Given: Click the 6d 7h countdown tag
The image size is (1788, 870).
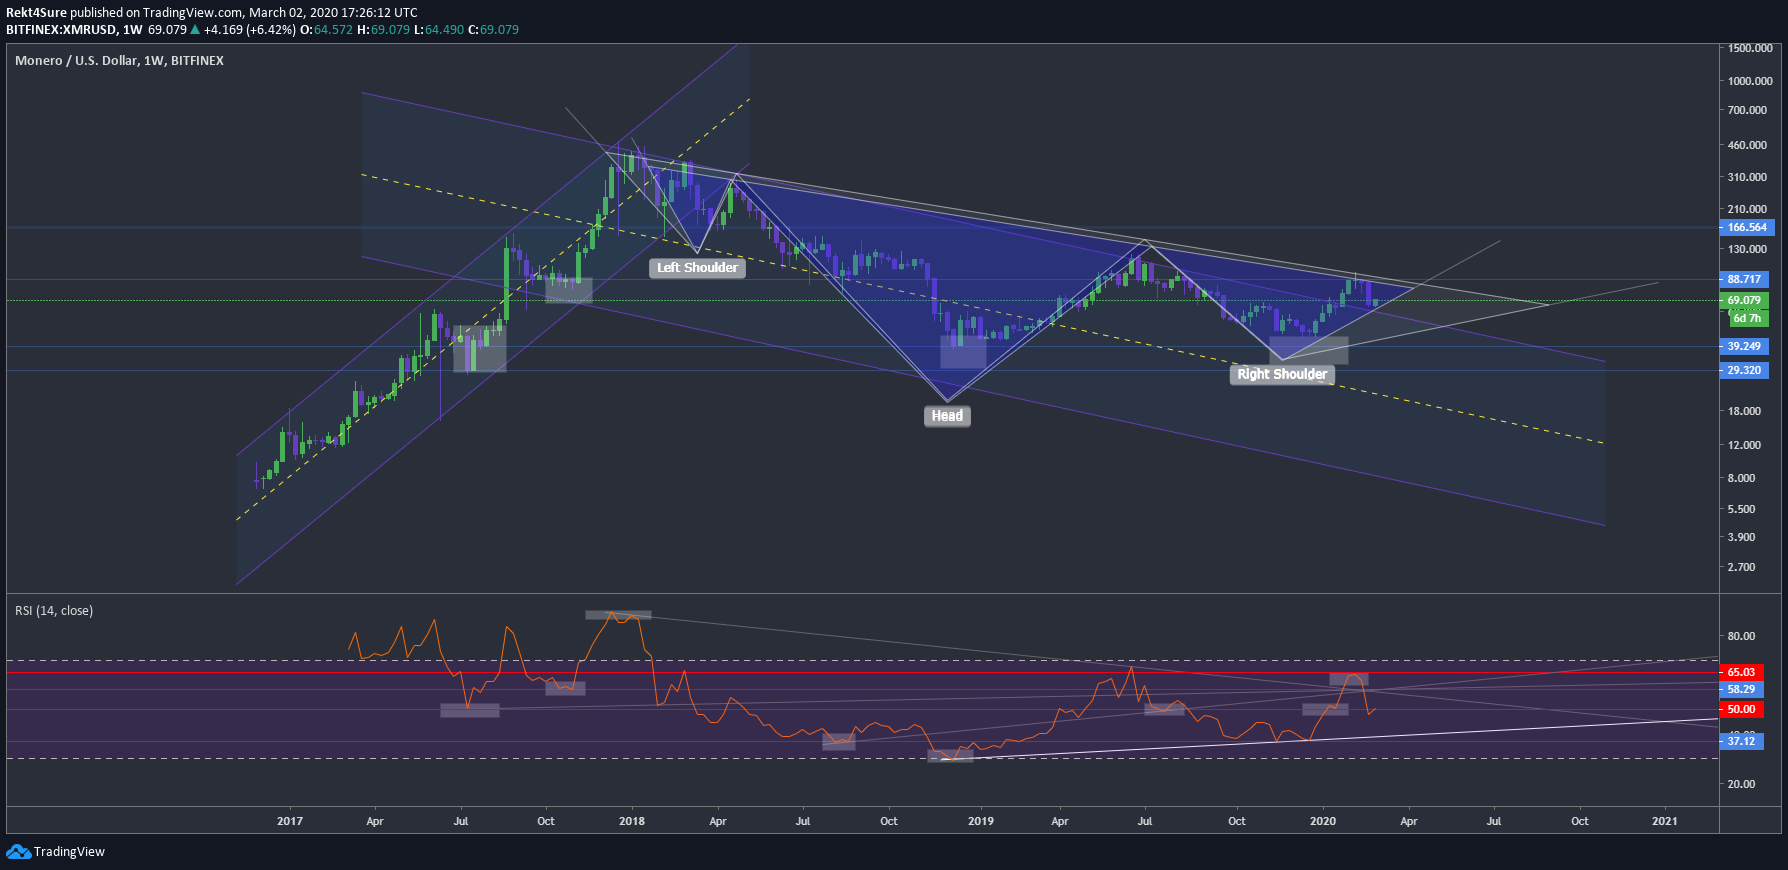Looking at the screenshot, I should pyautogui.click(x=1748, y=319).
